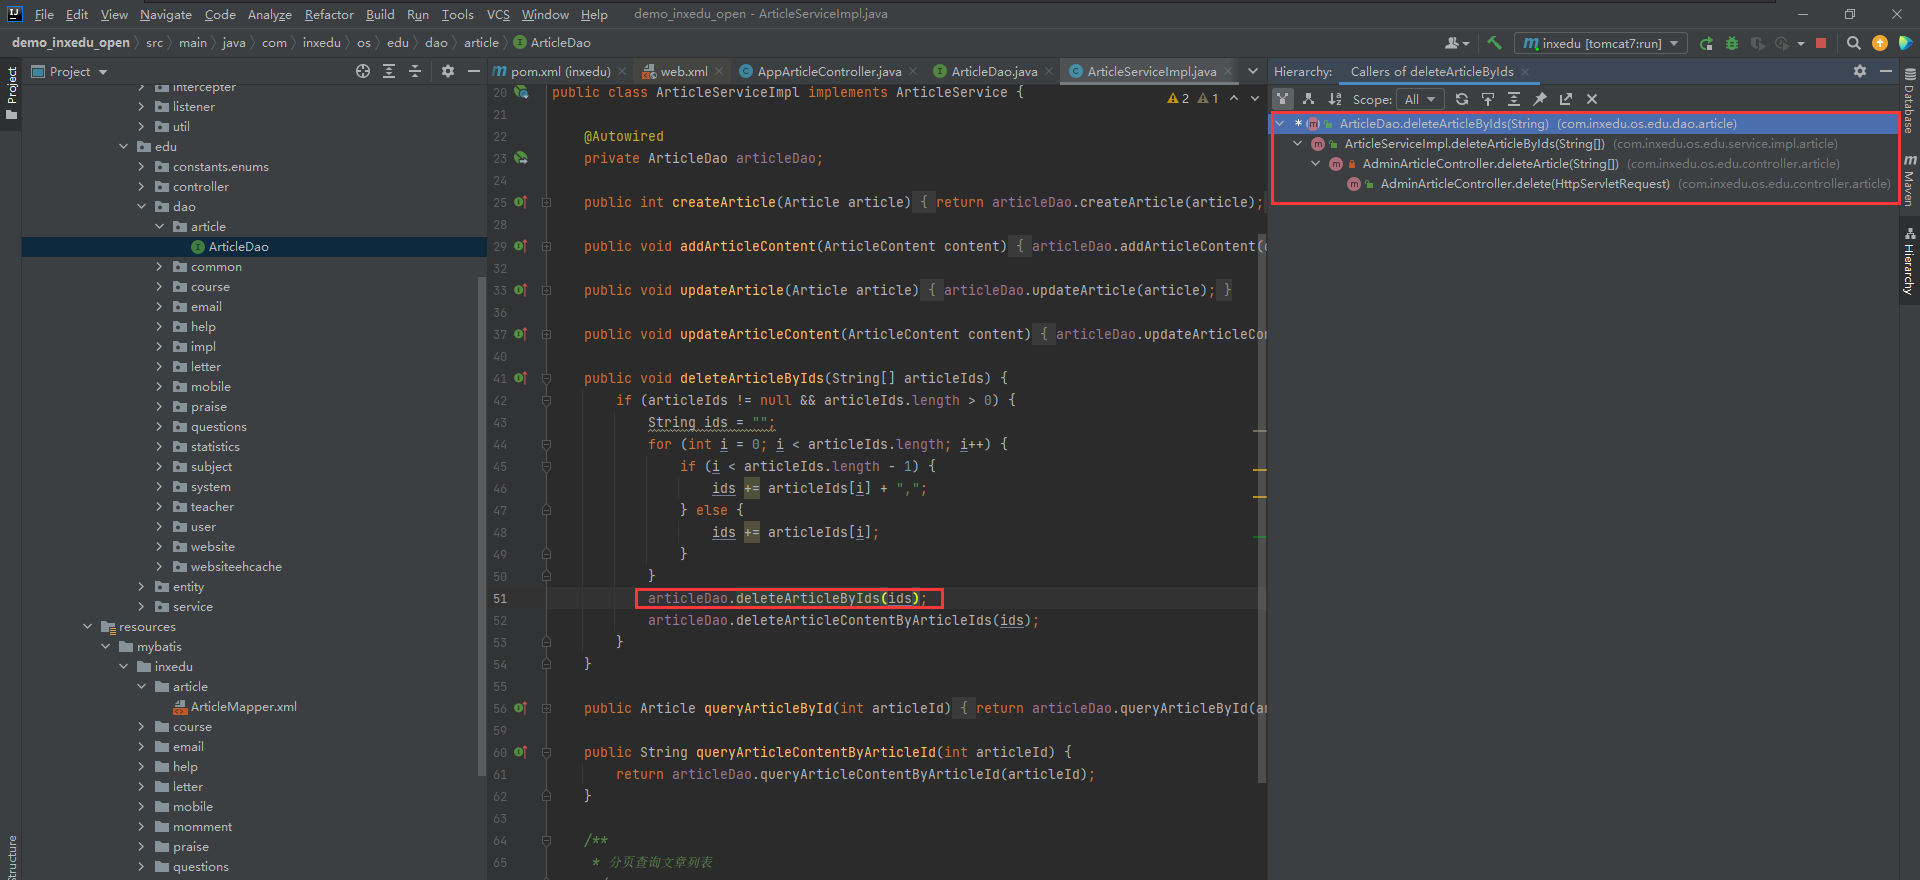The width and height of the screenshot is (1920, 880).
Task: Open the Scope All dropdown
Action: pos(1420,99)
